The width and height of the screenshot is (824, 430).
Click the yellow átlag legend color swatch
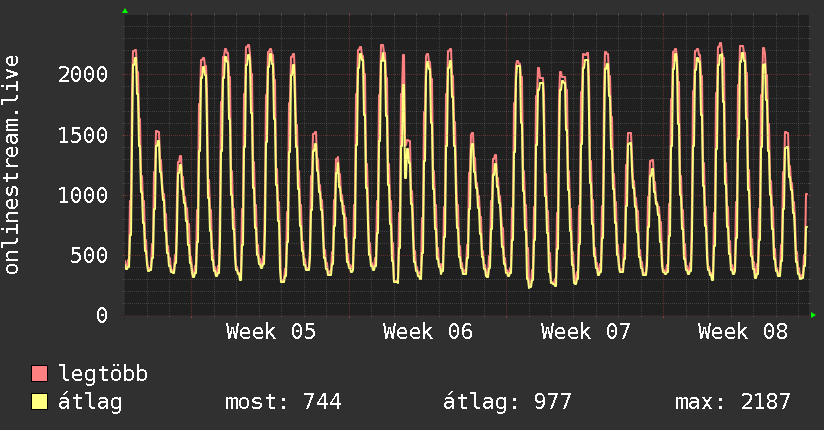point(40,403)
